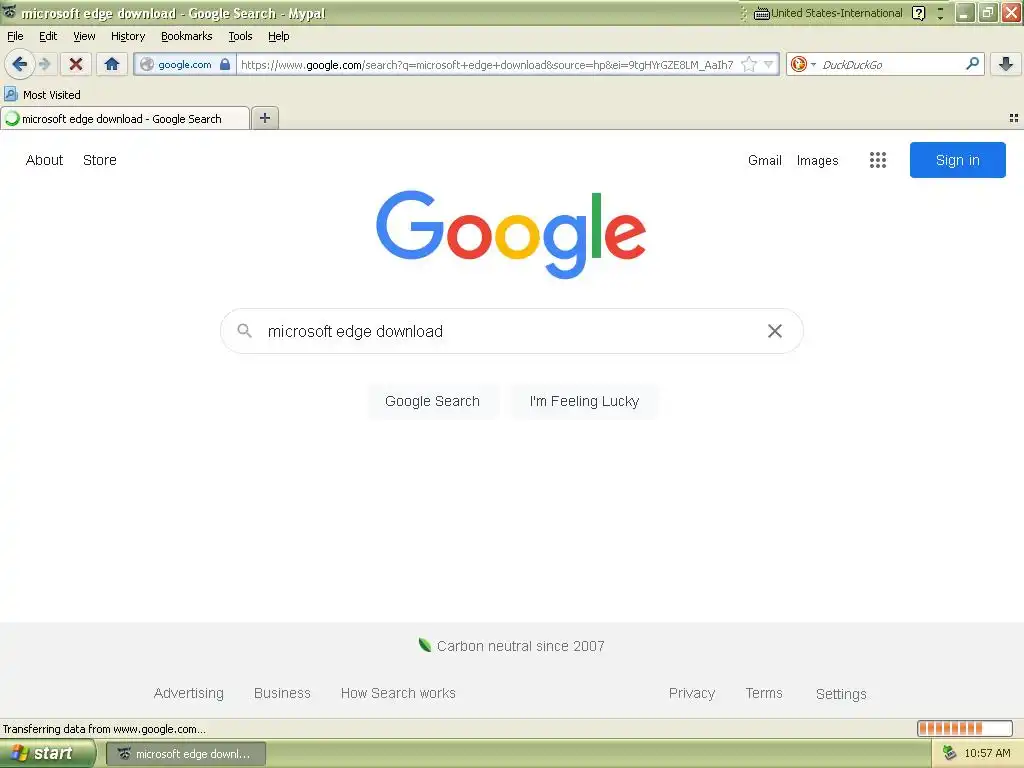Open the Gmail link
The height and width of the screenshot is (768, 1024).
click(765, 160)
